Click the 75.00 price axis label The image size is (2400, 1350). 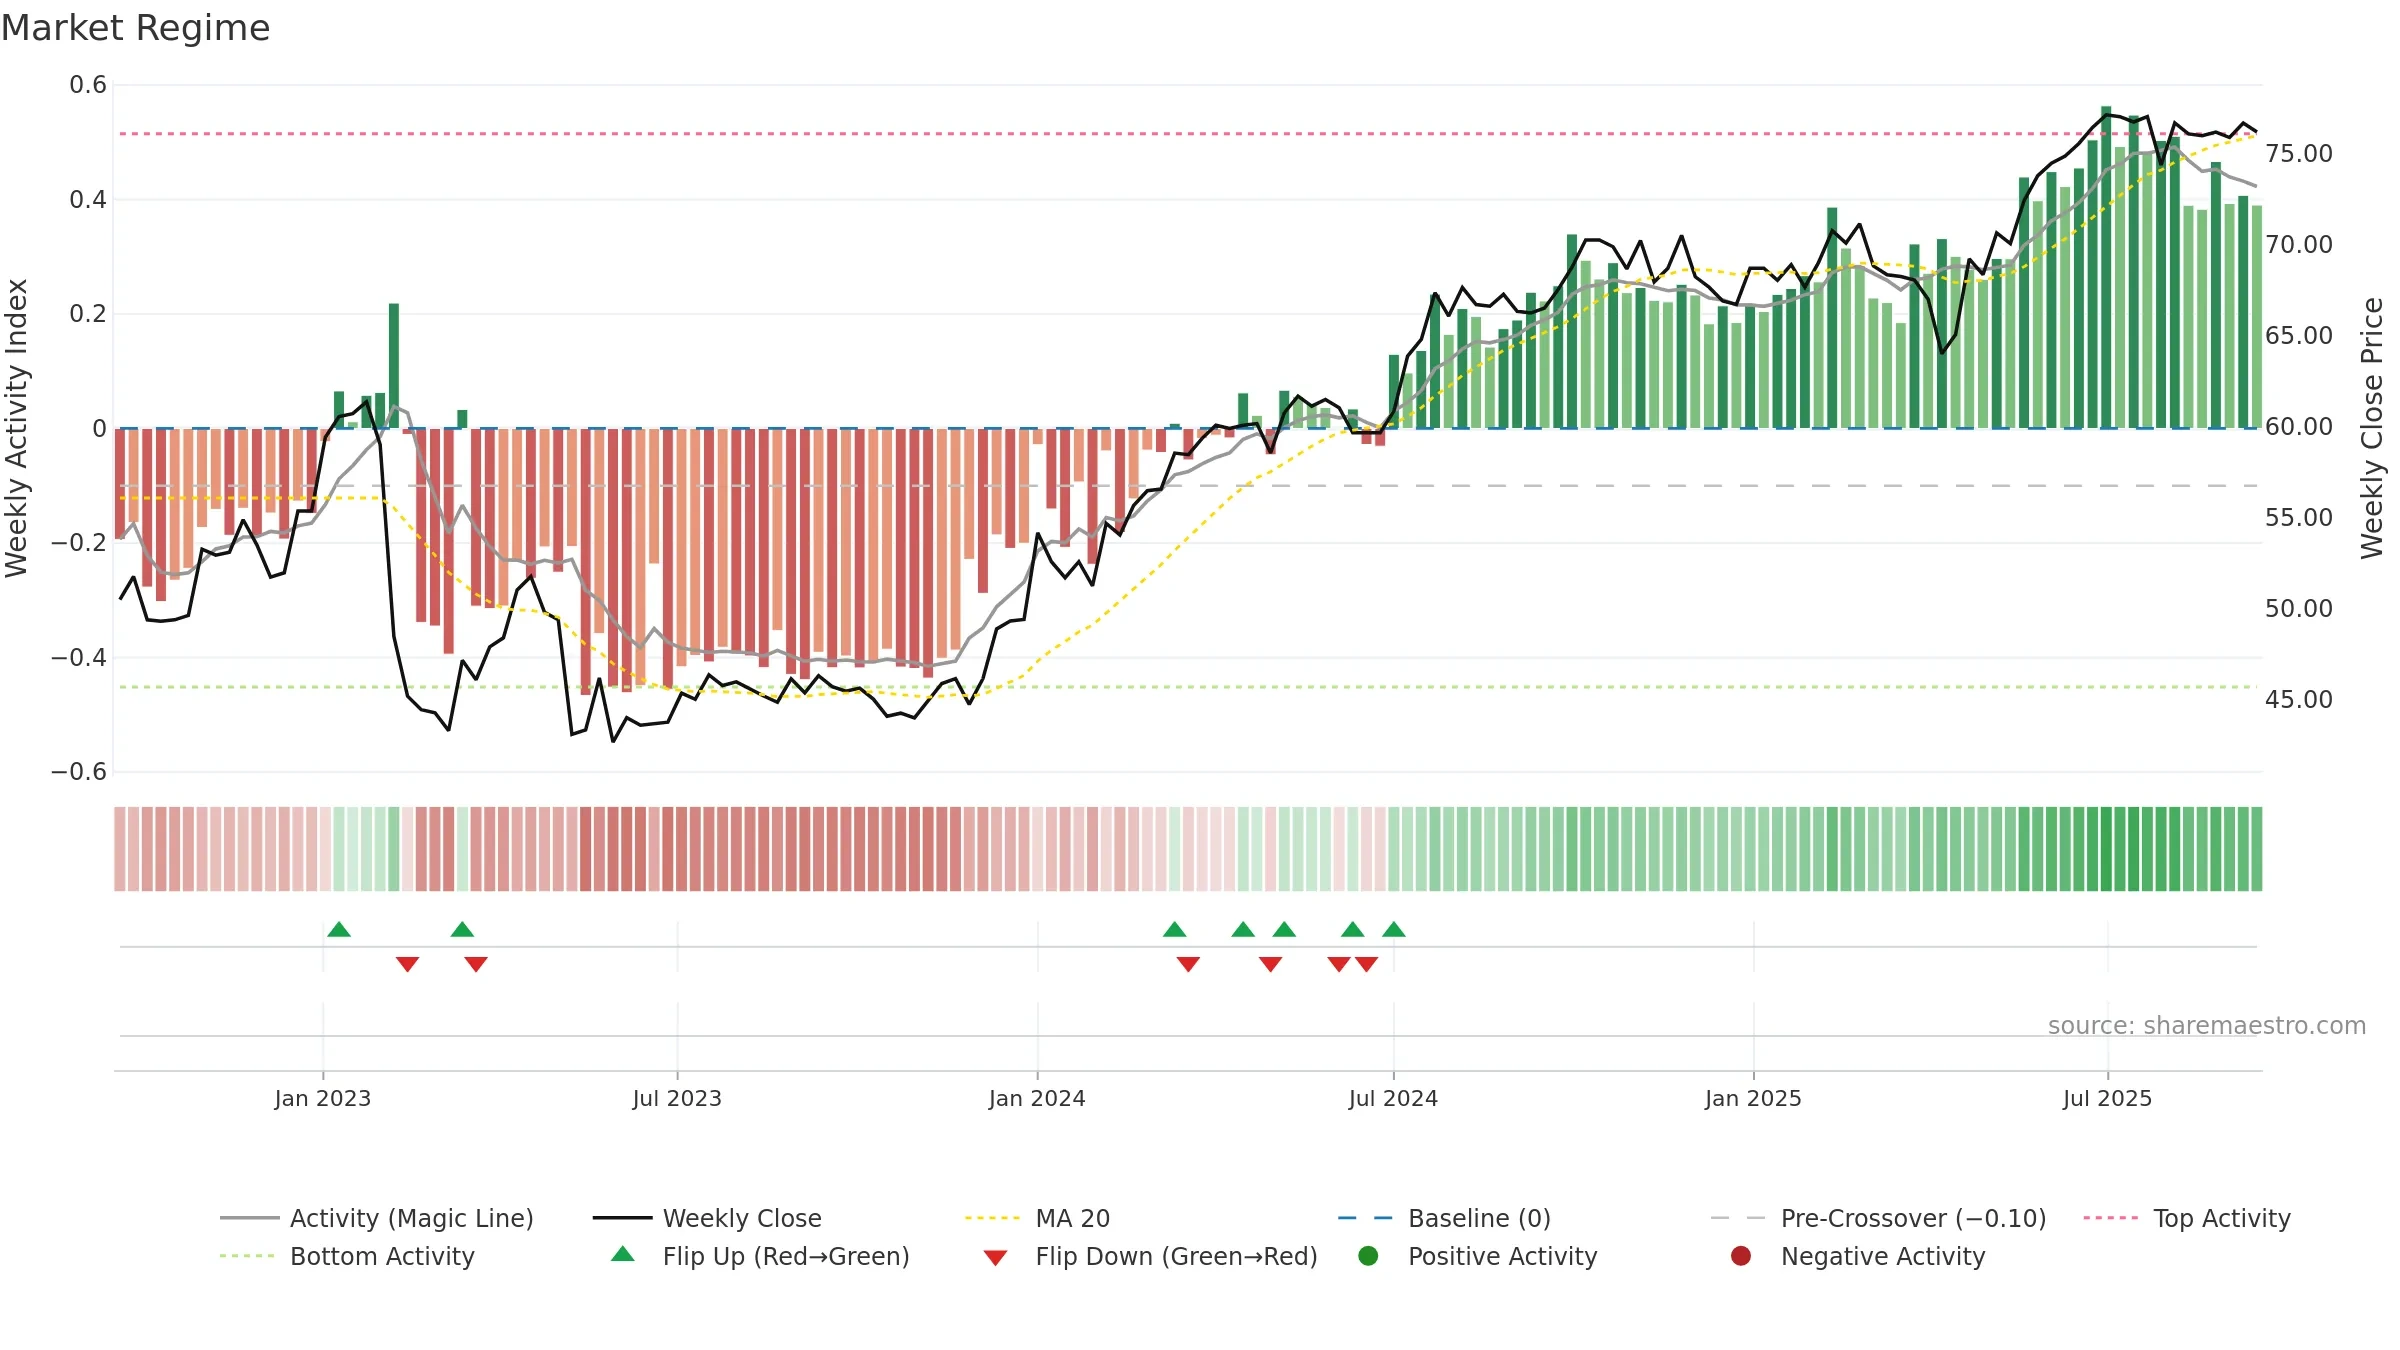[x=2298, y=154]
